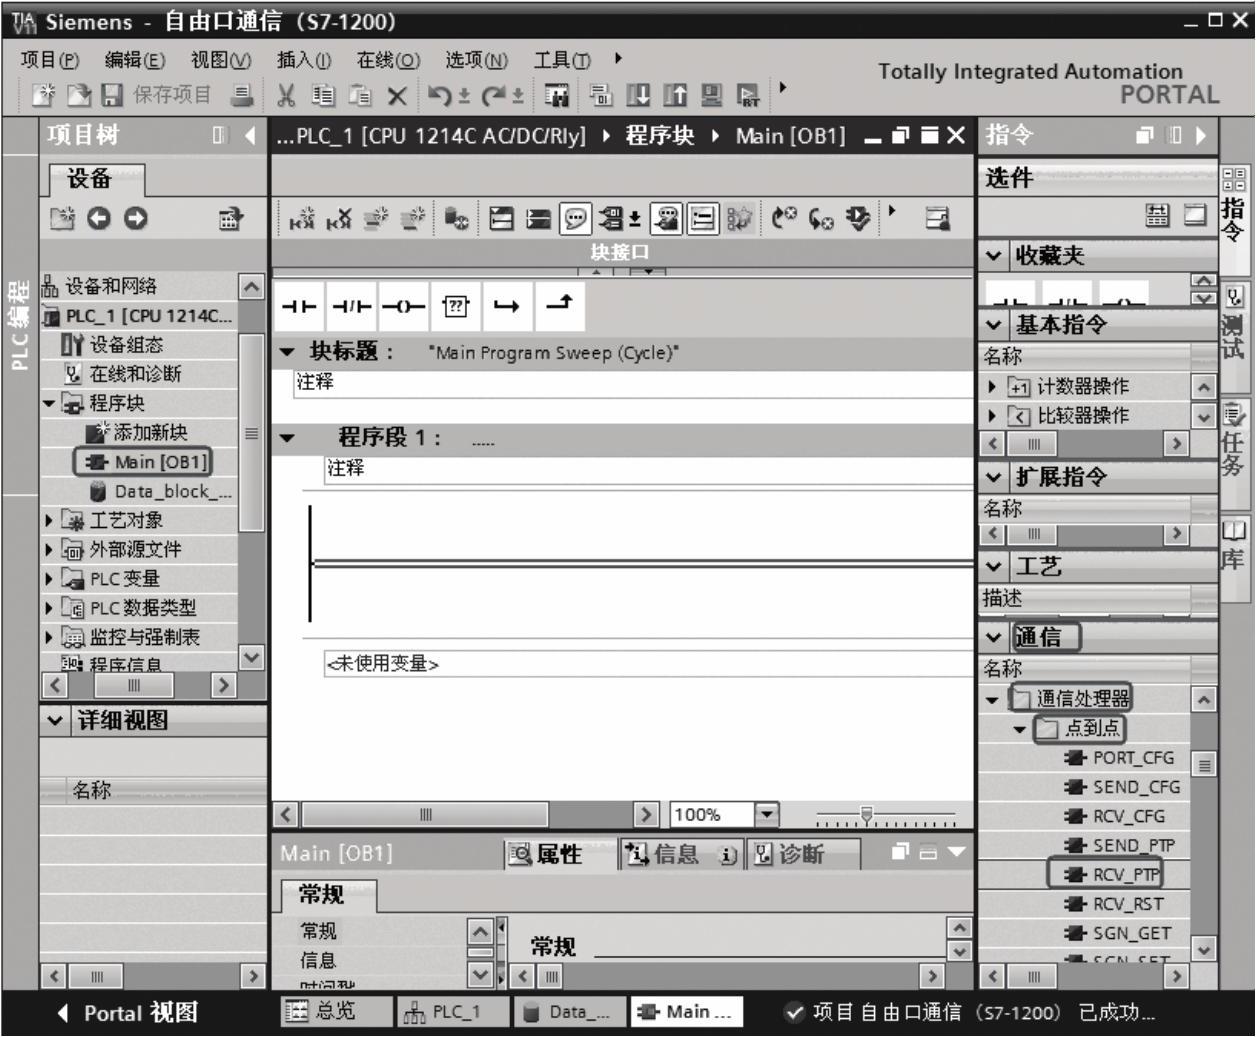The image size is (1257, 1037).
Task: Click the 程序段 1 comment field
Action: [x=648, y=469]
